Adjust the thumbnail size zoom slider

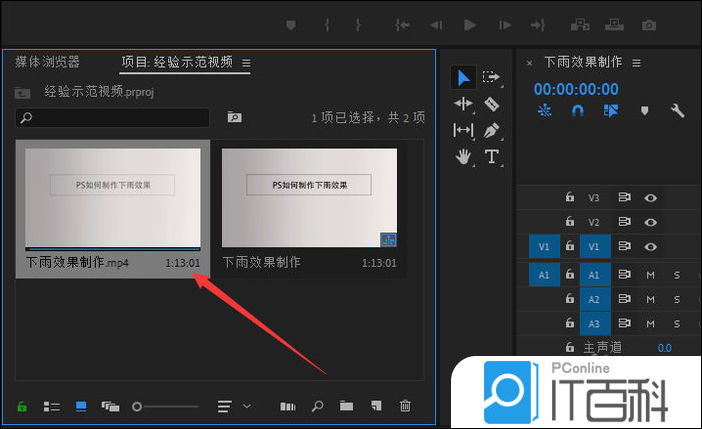(x=138, y=406)
